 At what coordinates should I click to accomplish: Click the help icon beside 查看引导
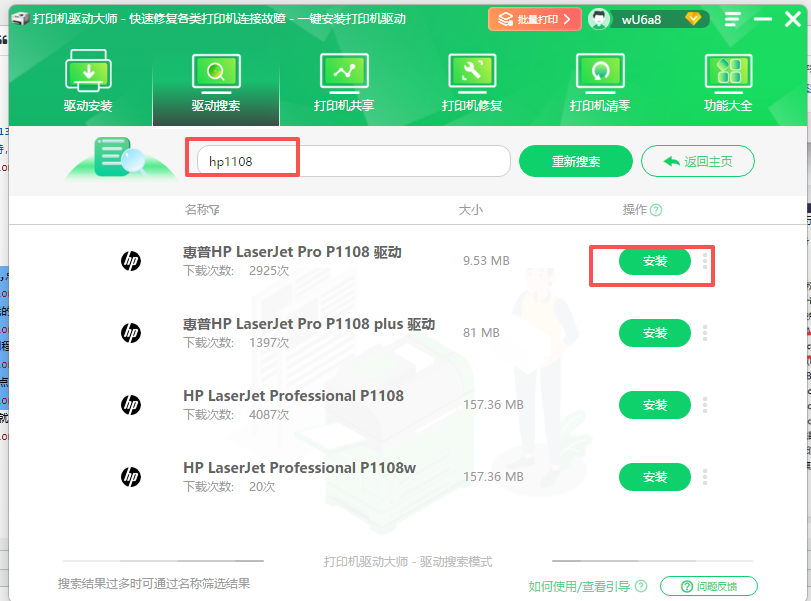coord(641,586)
